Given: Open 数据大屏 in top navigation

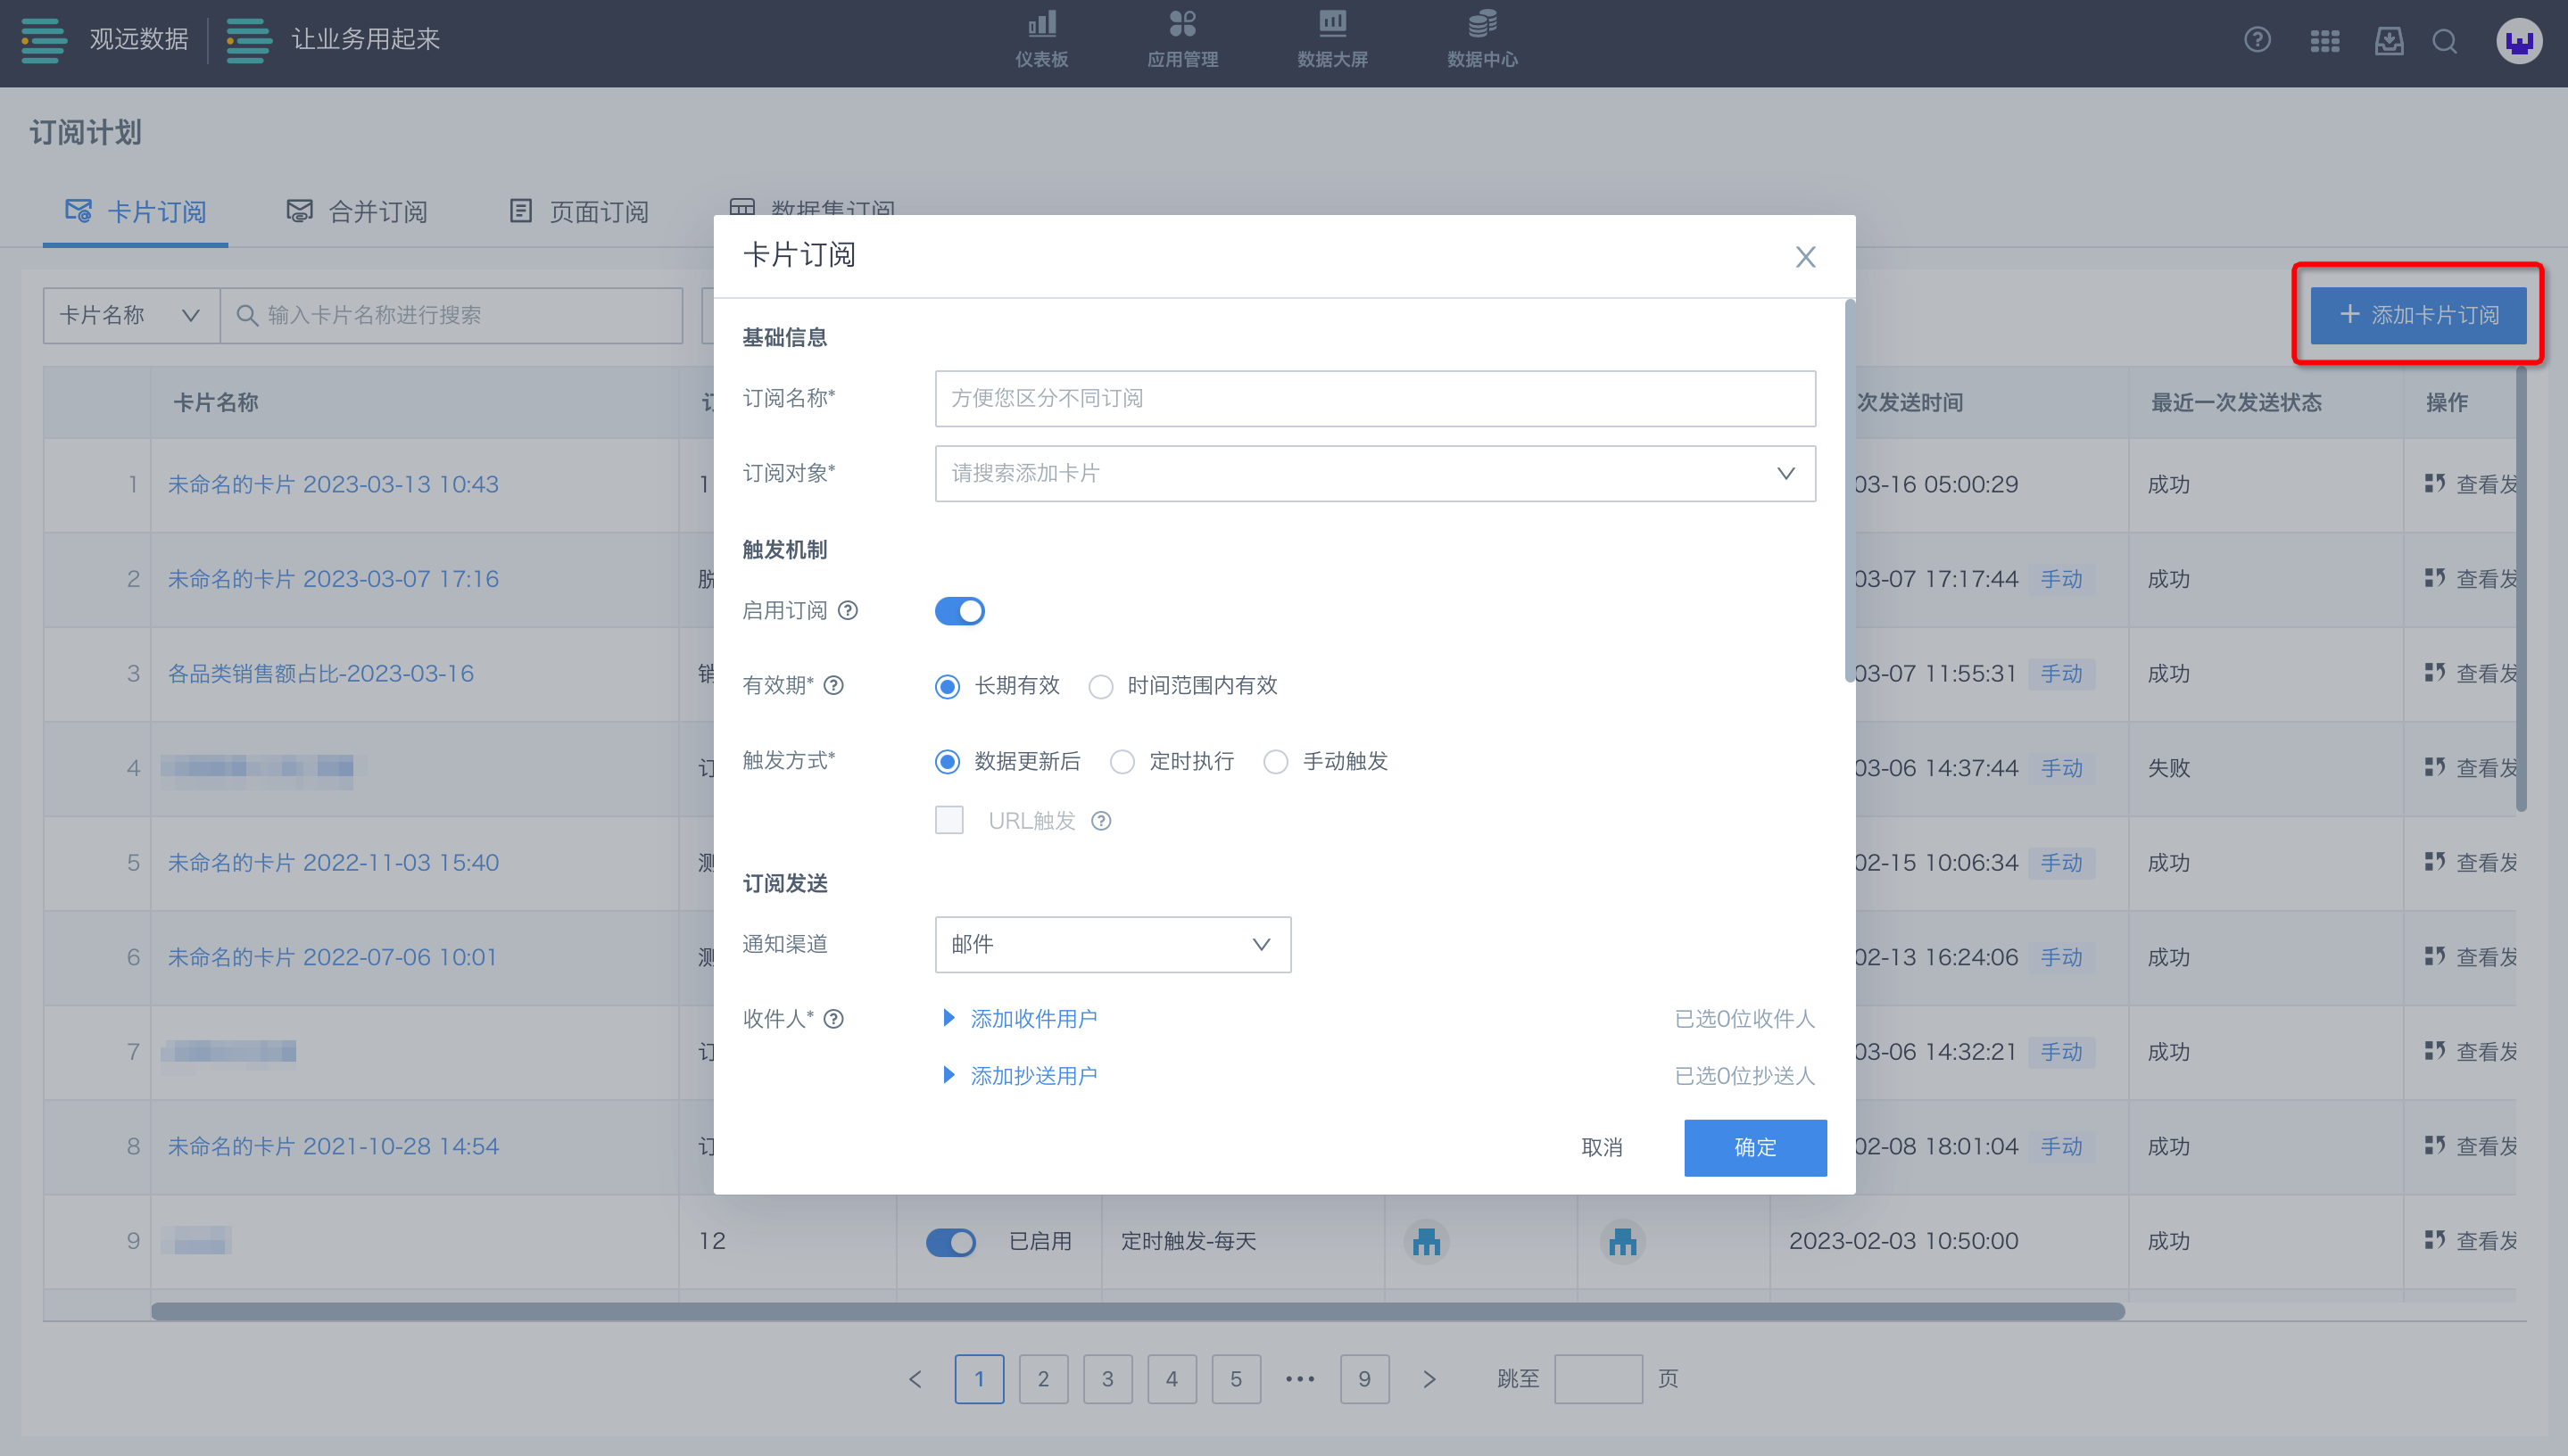Looking at the screenshot, I should pos(1332,40).
